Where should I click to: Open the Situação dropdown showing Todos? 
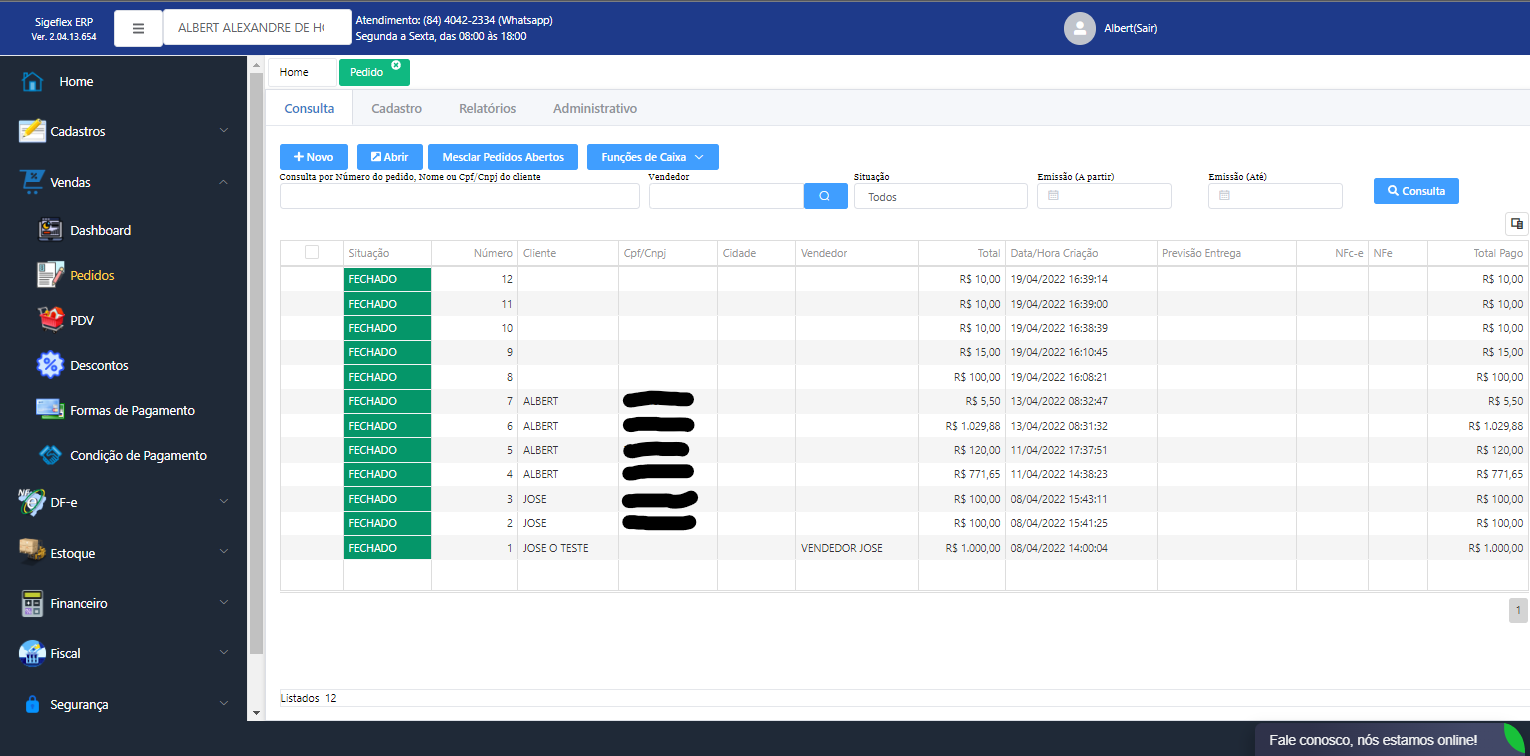[940, 197]
